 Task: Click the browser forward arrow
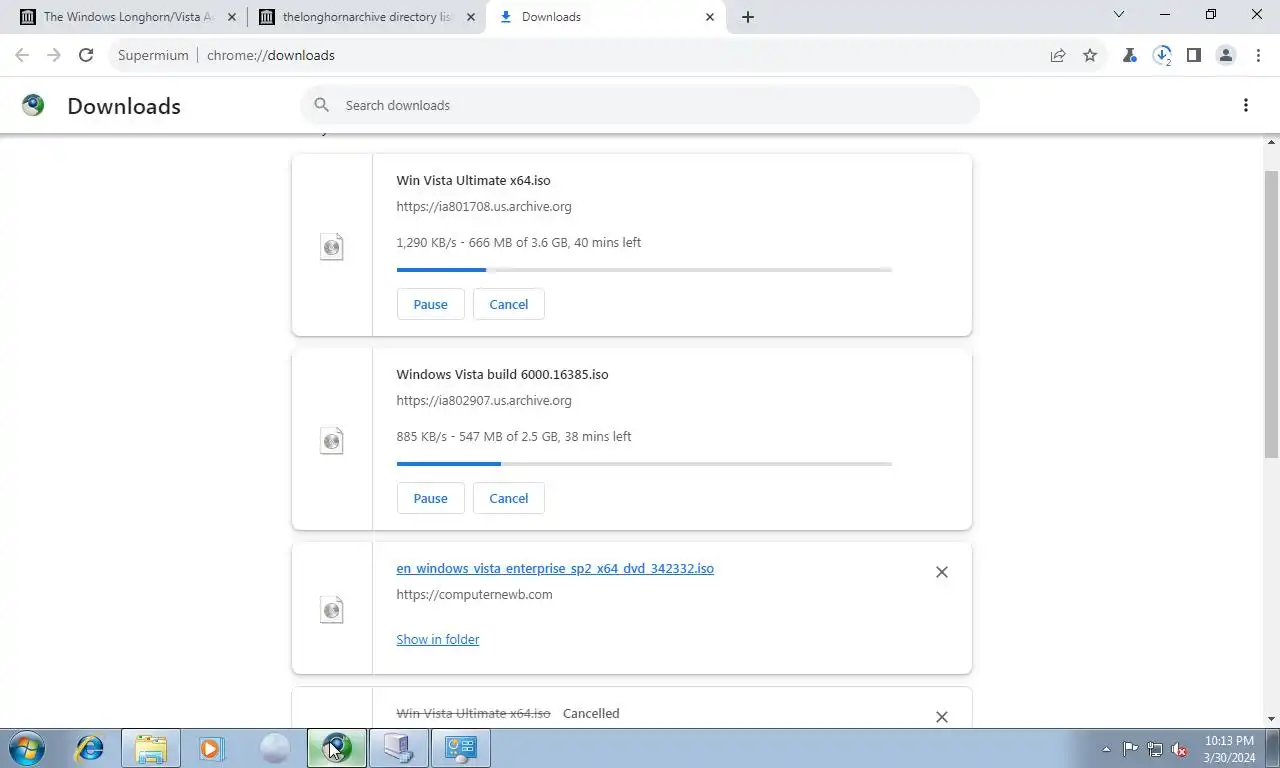pos(54,55)
